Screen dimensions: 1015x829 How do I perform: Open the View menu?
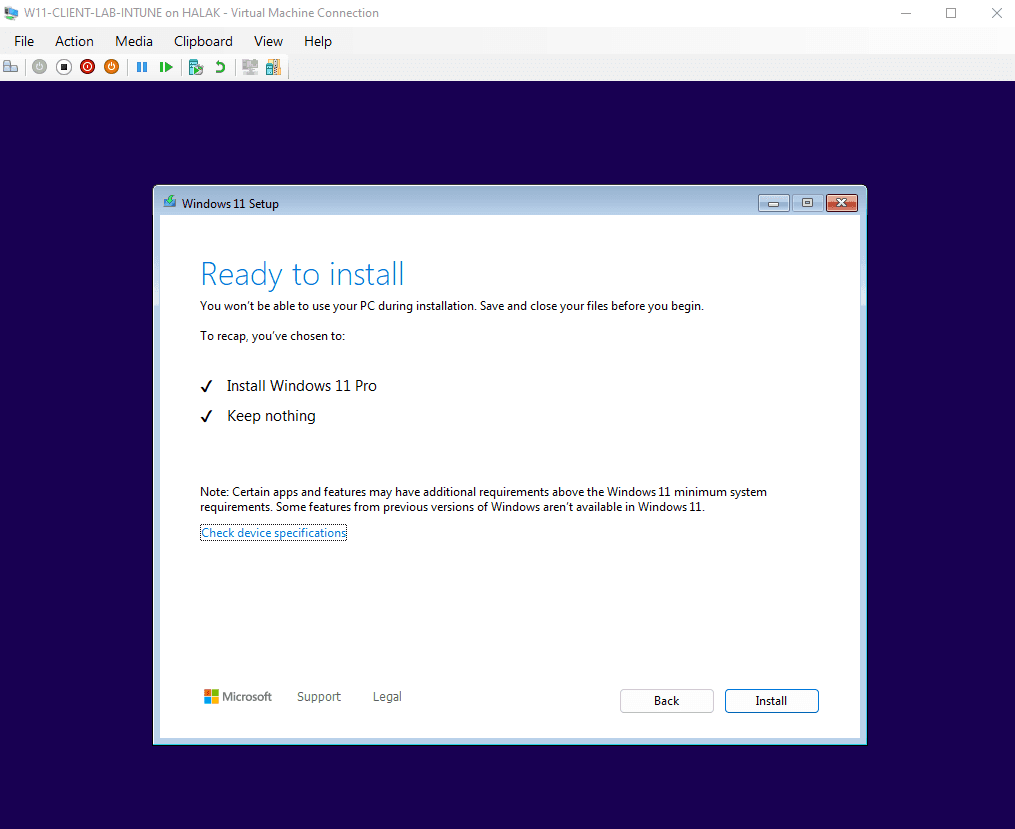point(267,41)
